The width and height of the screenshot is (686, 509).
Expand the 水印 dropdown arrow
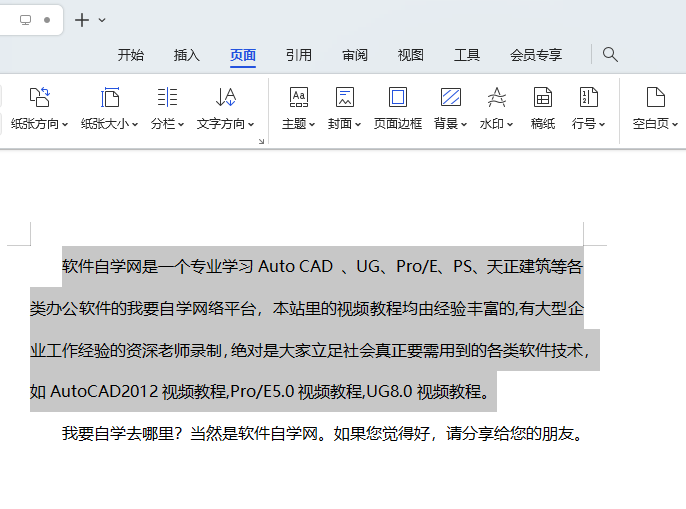pyautogui.click(x=510, y=124)
